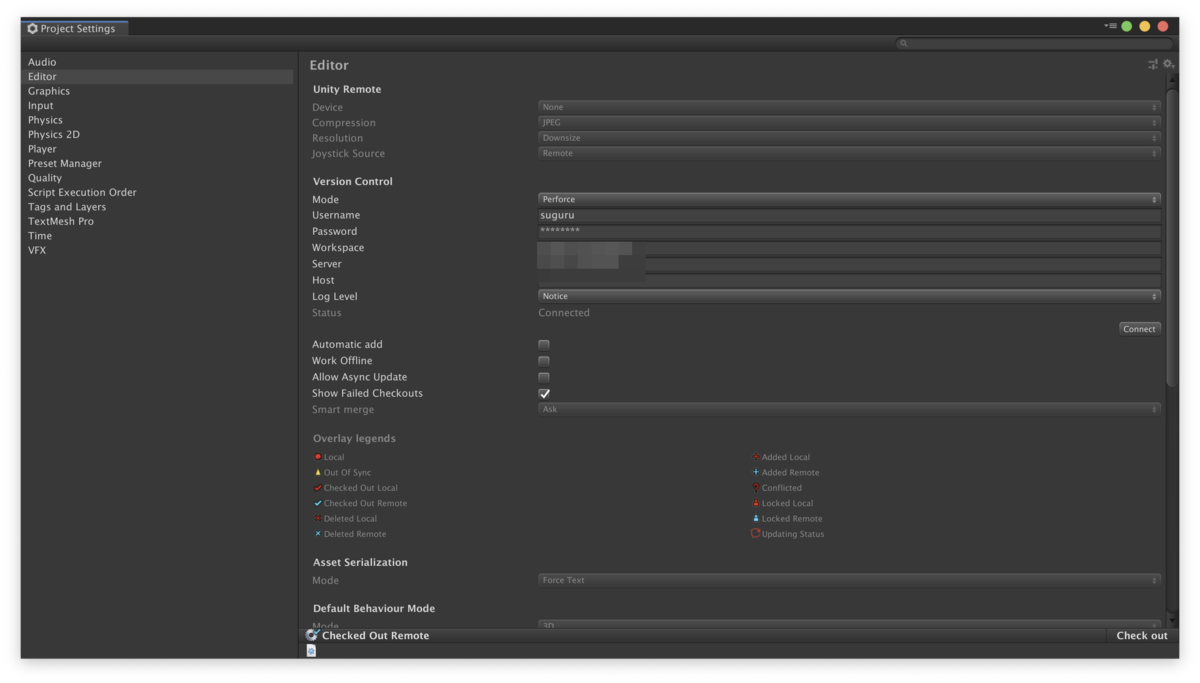
Task: Click the blue Deleted Remote cross icon
Action: (x=318, y=534)
